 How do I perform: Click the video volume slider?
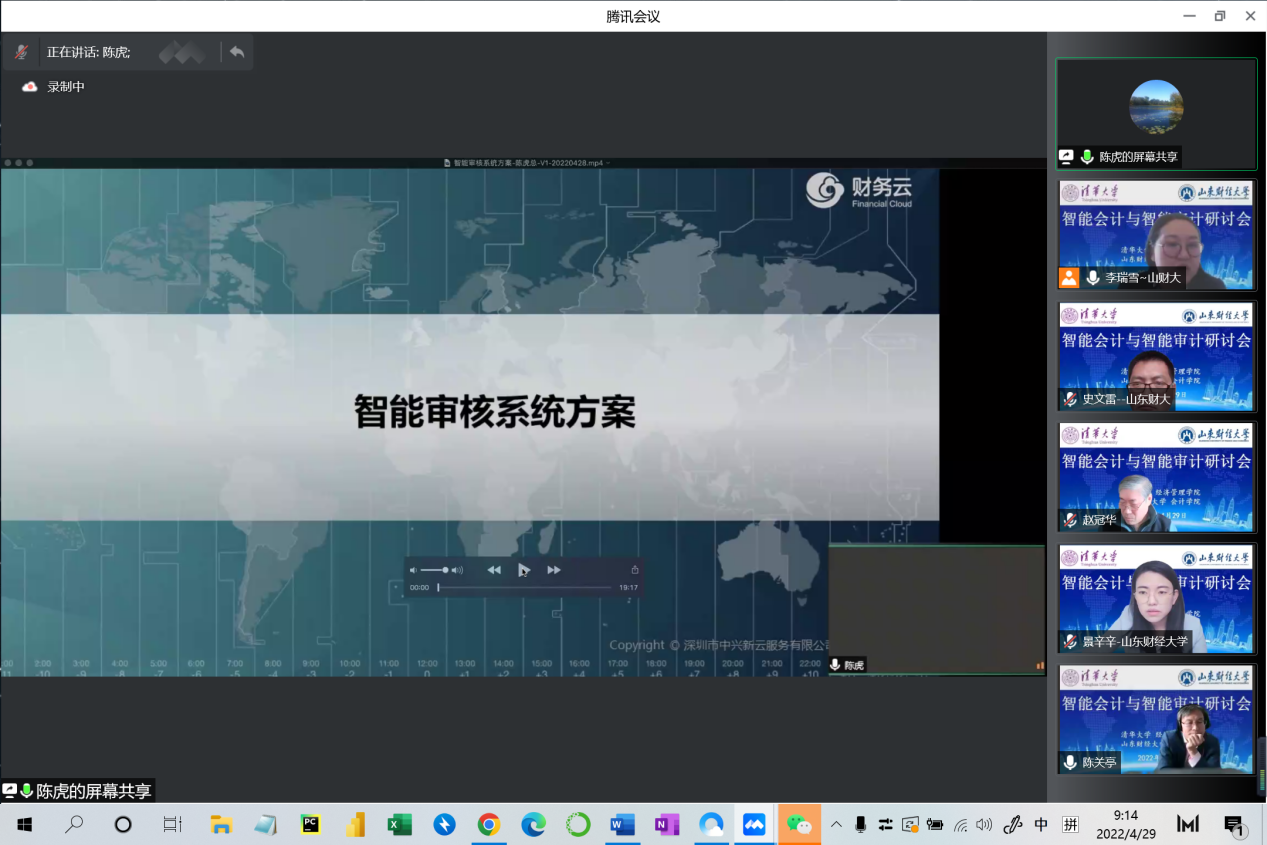[x=434, y=570]
